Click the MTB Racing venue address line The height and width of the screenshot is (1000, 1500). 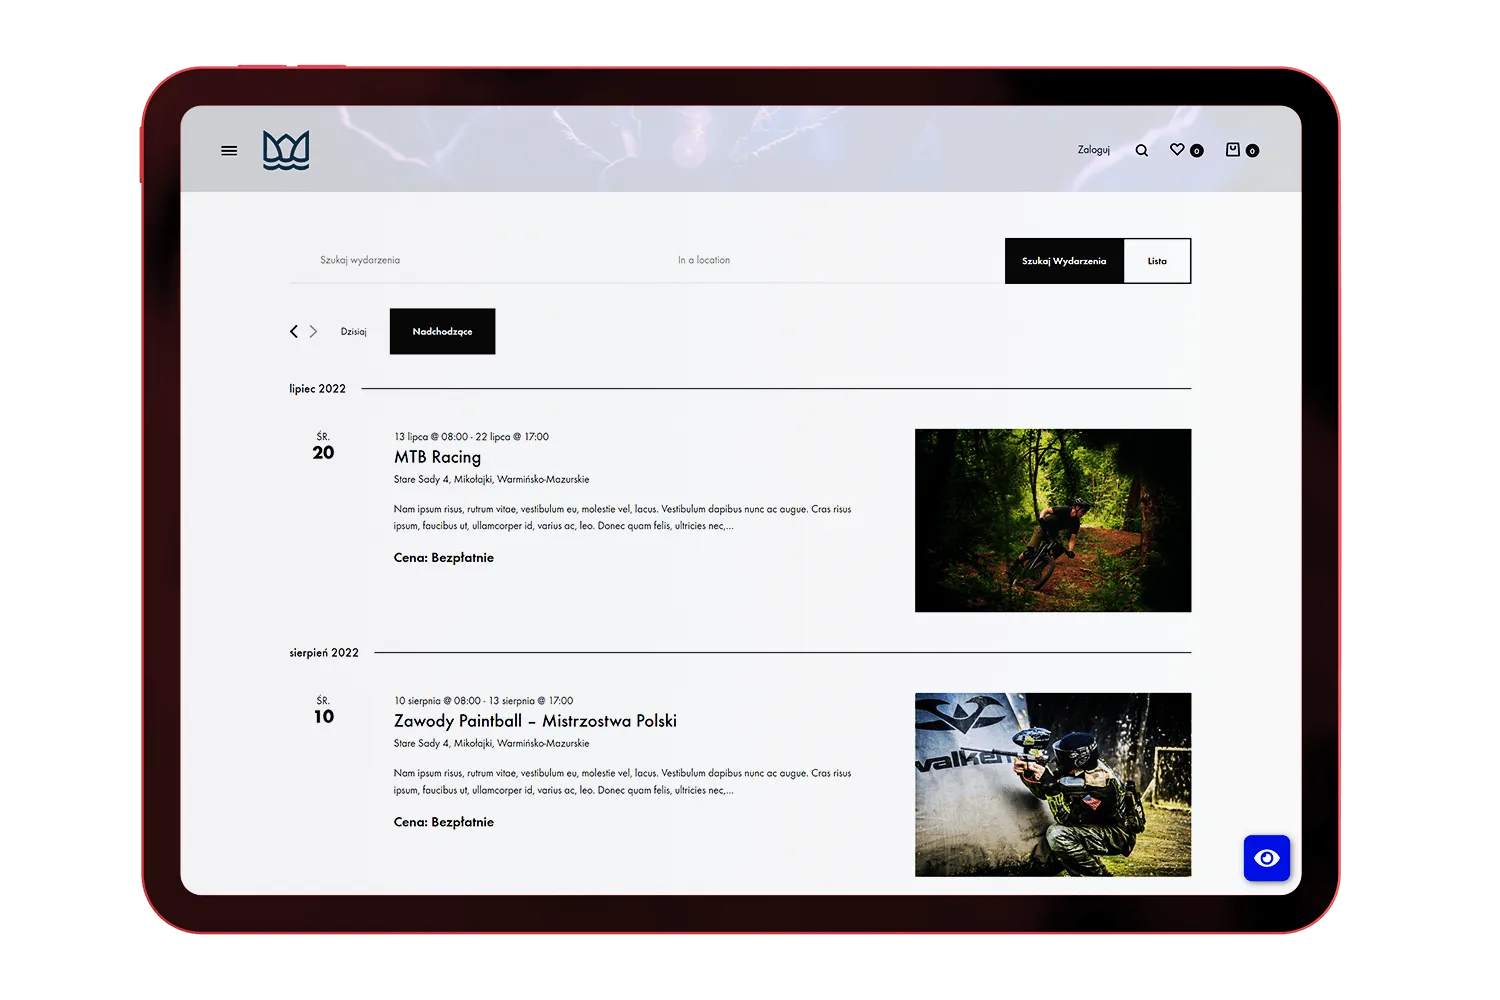tap(491, 480)
